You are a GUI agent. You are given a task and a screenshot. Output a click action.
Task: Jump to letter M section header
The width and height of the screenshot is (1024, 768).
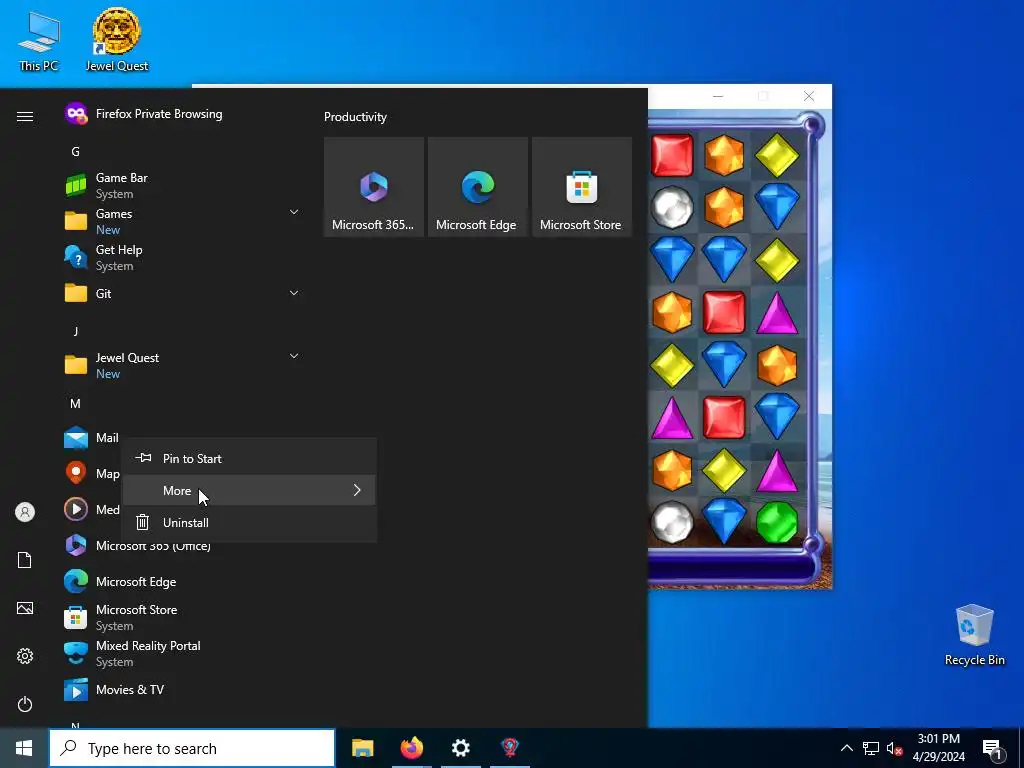[75, 404]
